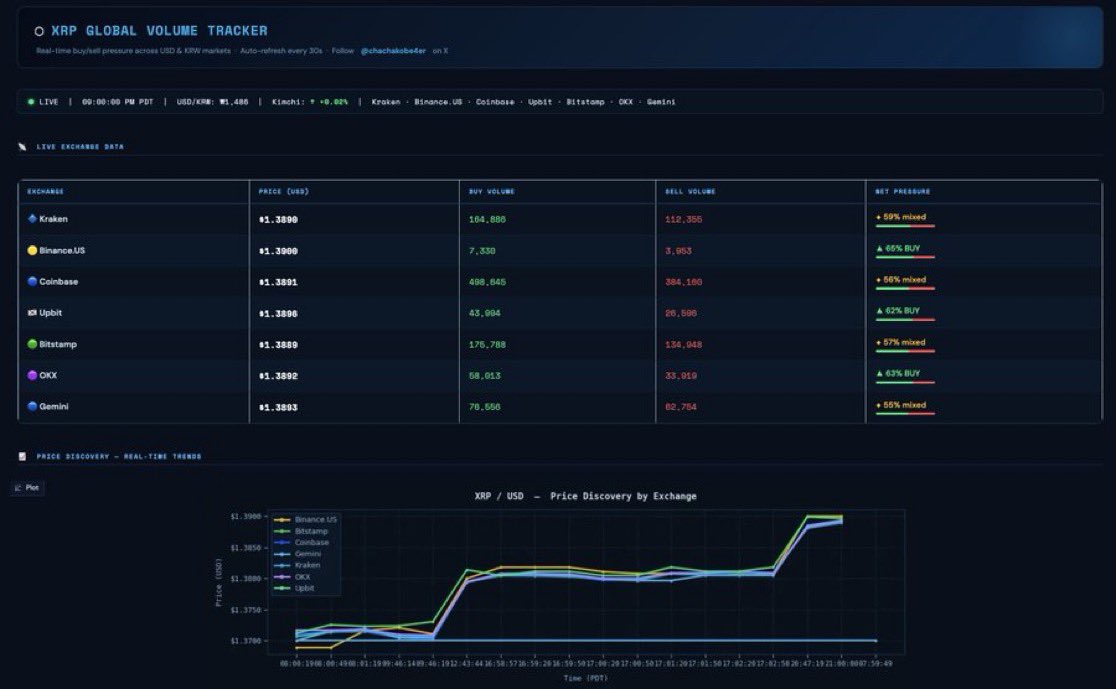The image size is (1116, 689).
Task: Toggle OKX series in chart legend
Action: [x=293, y=577]
